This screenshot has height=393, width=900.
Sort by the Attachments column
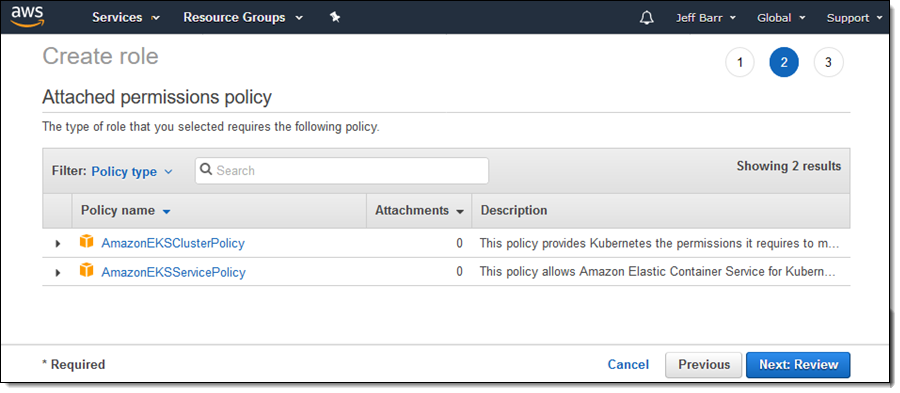419,211
